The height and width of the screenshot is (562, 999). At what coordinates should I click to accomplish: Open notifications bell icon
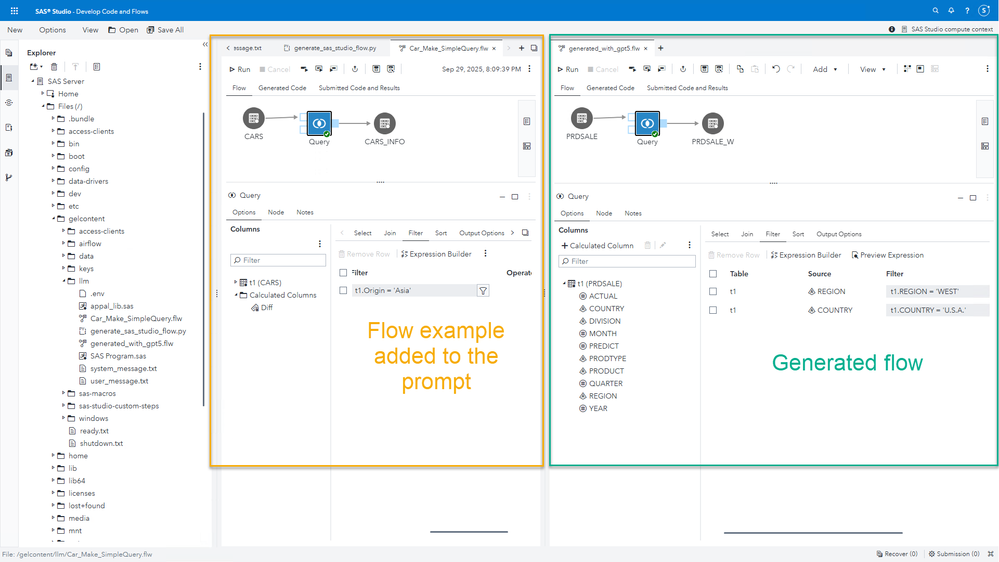click(x=951, y=11)
